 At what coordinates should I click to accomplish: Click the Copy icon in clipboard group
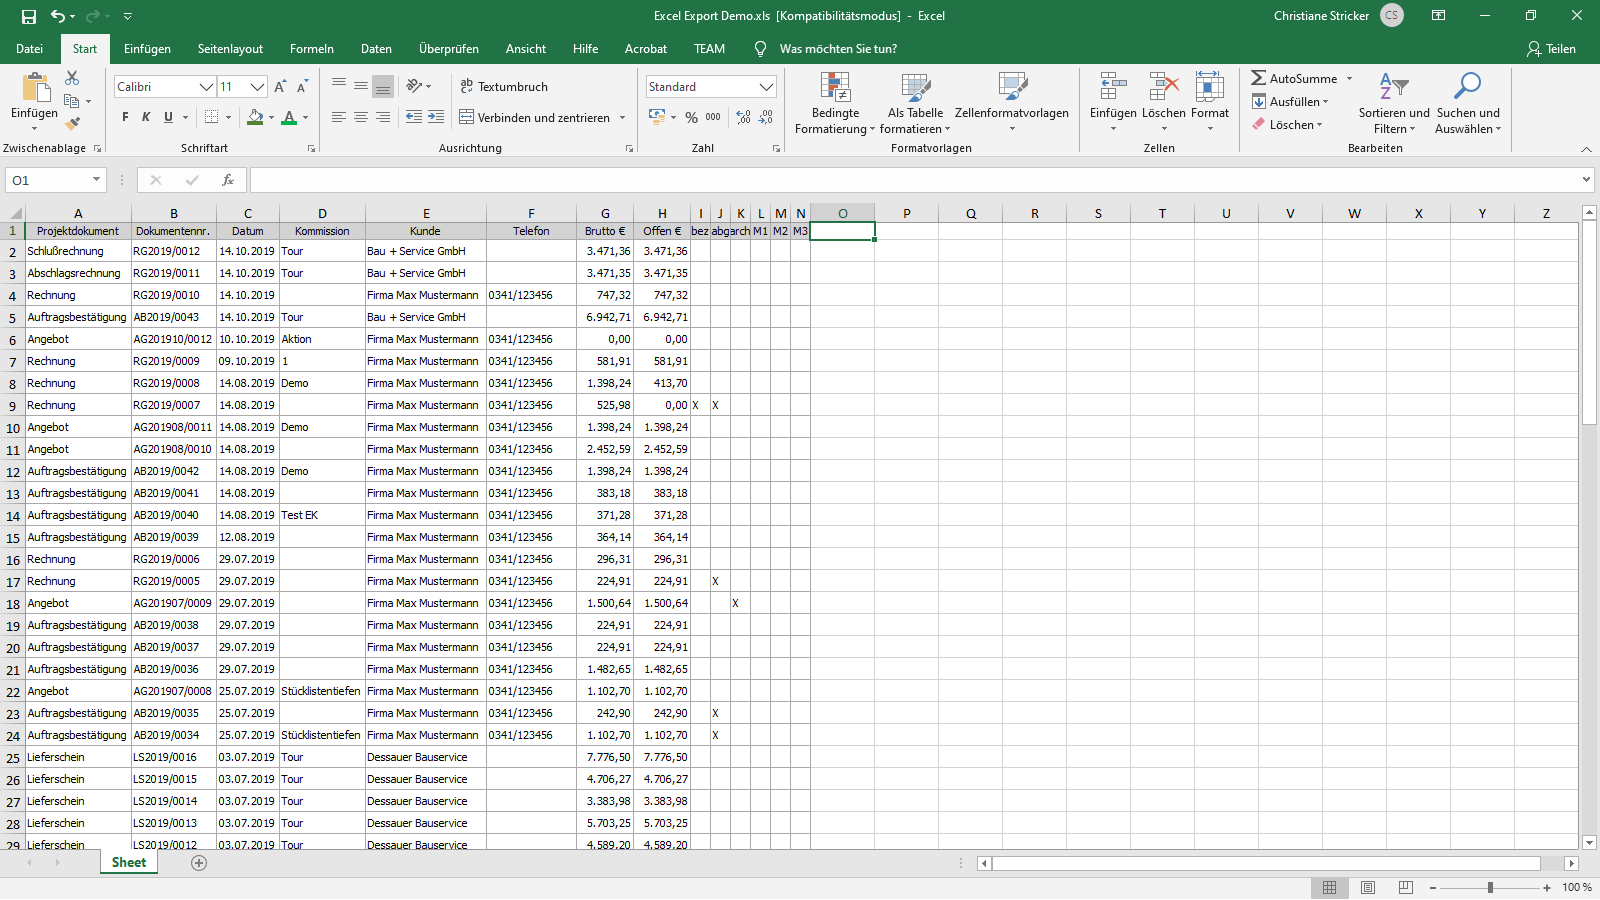(x=71, y=101)
